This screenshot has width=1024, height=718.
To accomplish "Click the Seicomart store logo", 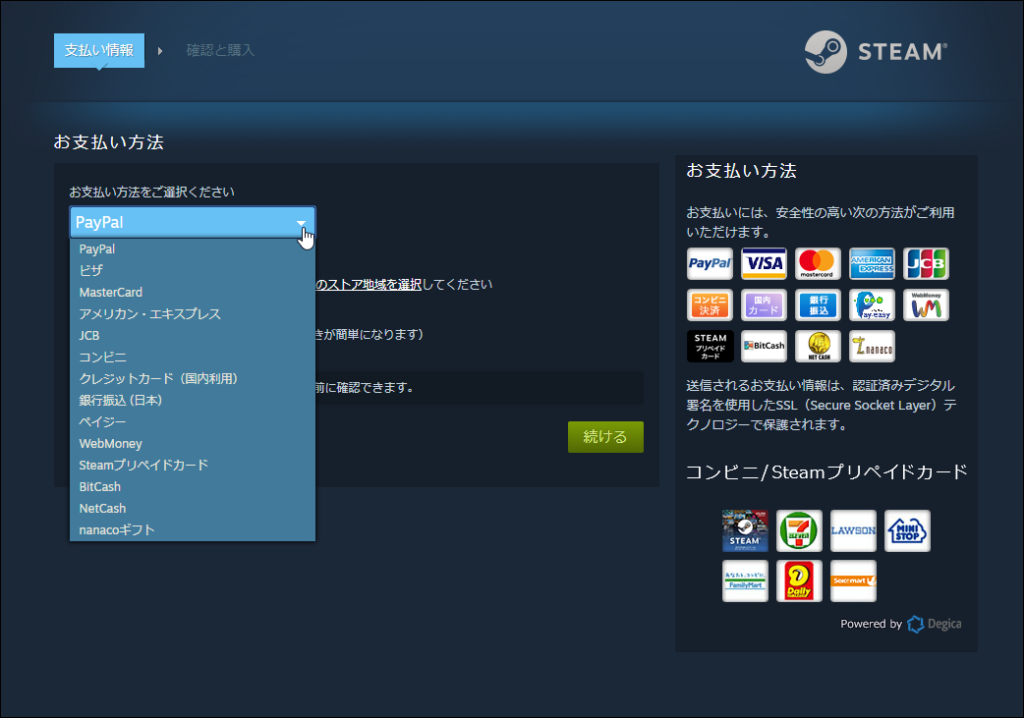I will pyautogui.click(x=853, y=581).
